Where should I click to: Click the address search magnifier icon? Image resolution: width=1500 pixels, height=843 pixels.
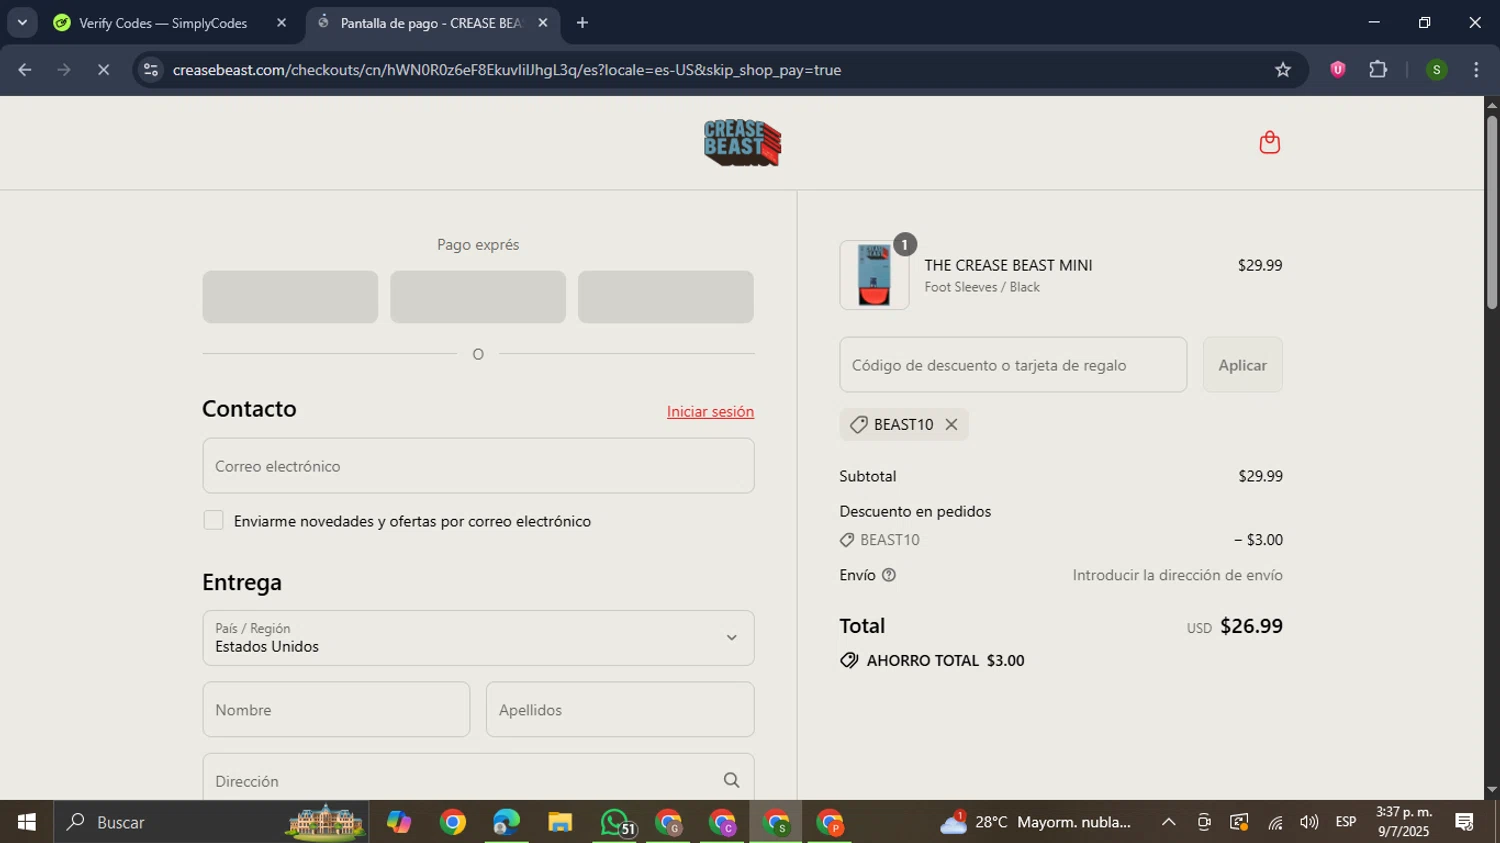coord(731,780)
